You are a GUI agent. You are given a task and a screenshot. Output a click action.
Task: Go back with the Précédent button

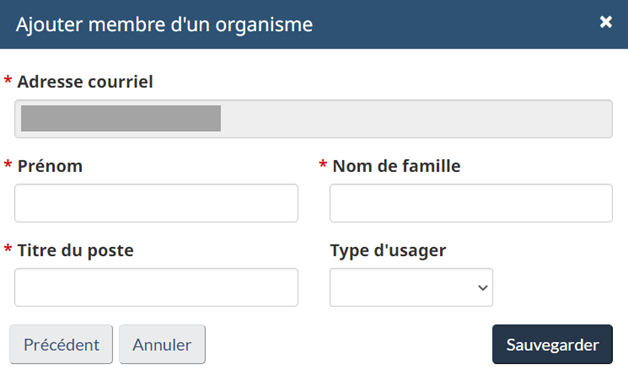(61, 345)
